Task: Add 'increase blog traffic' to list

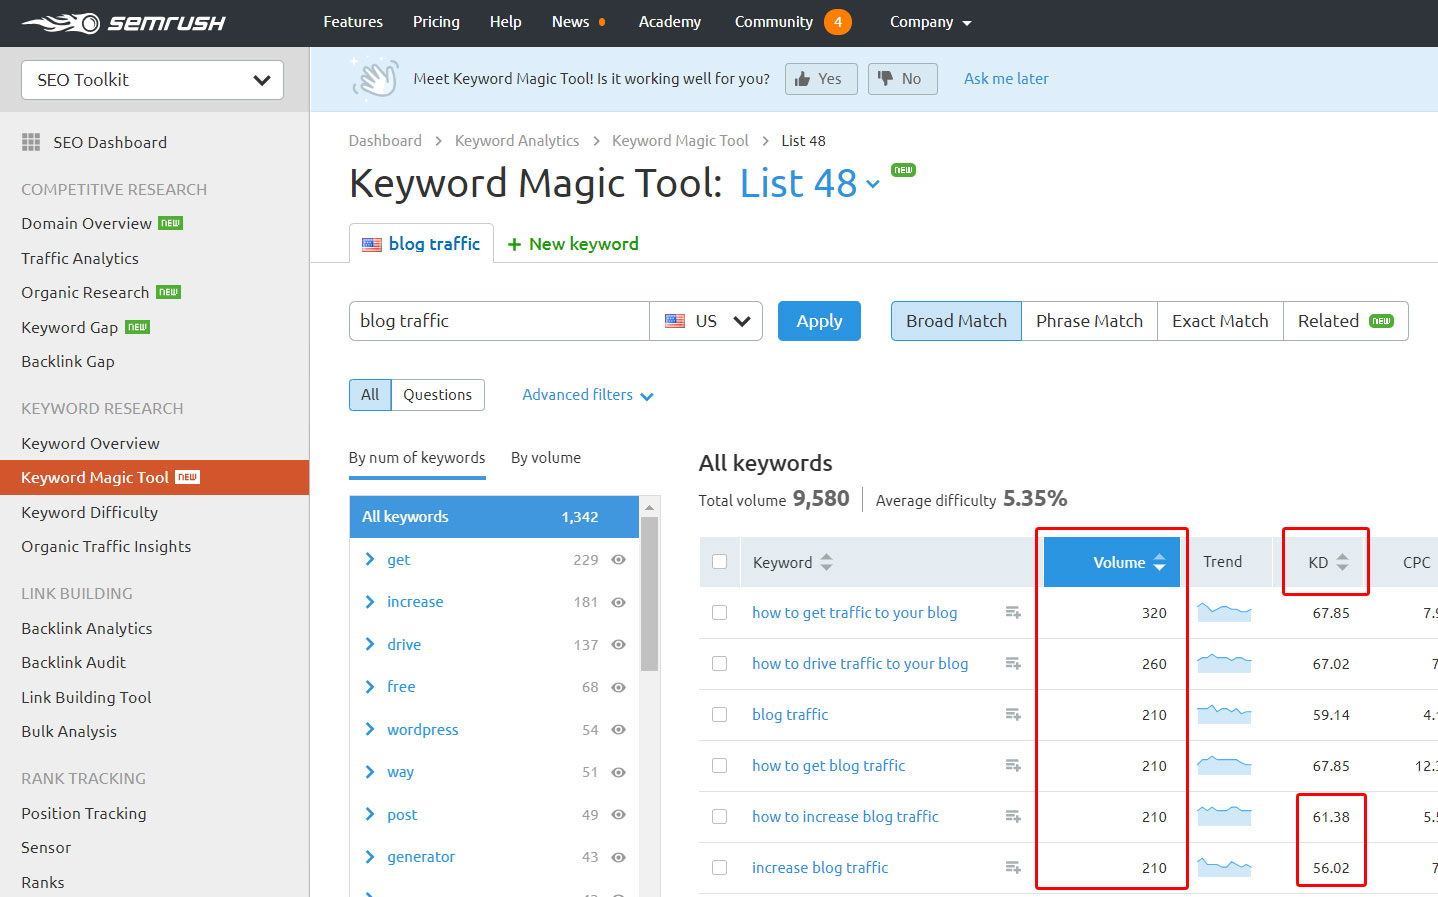Action: point(1013,867)
